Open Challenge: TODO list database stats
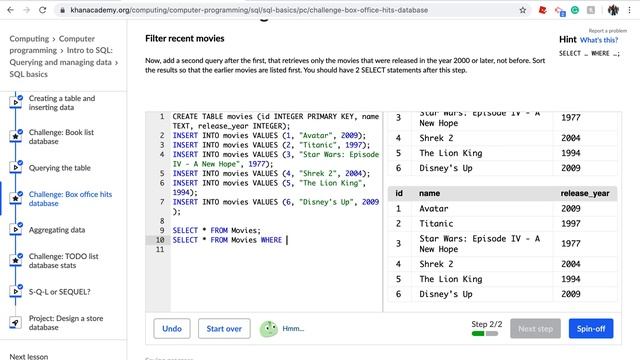Viewport: 640px width, 360px height. (64, 261)
